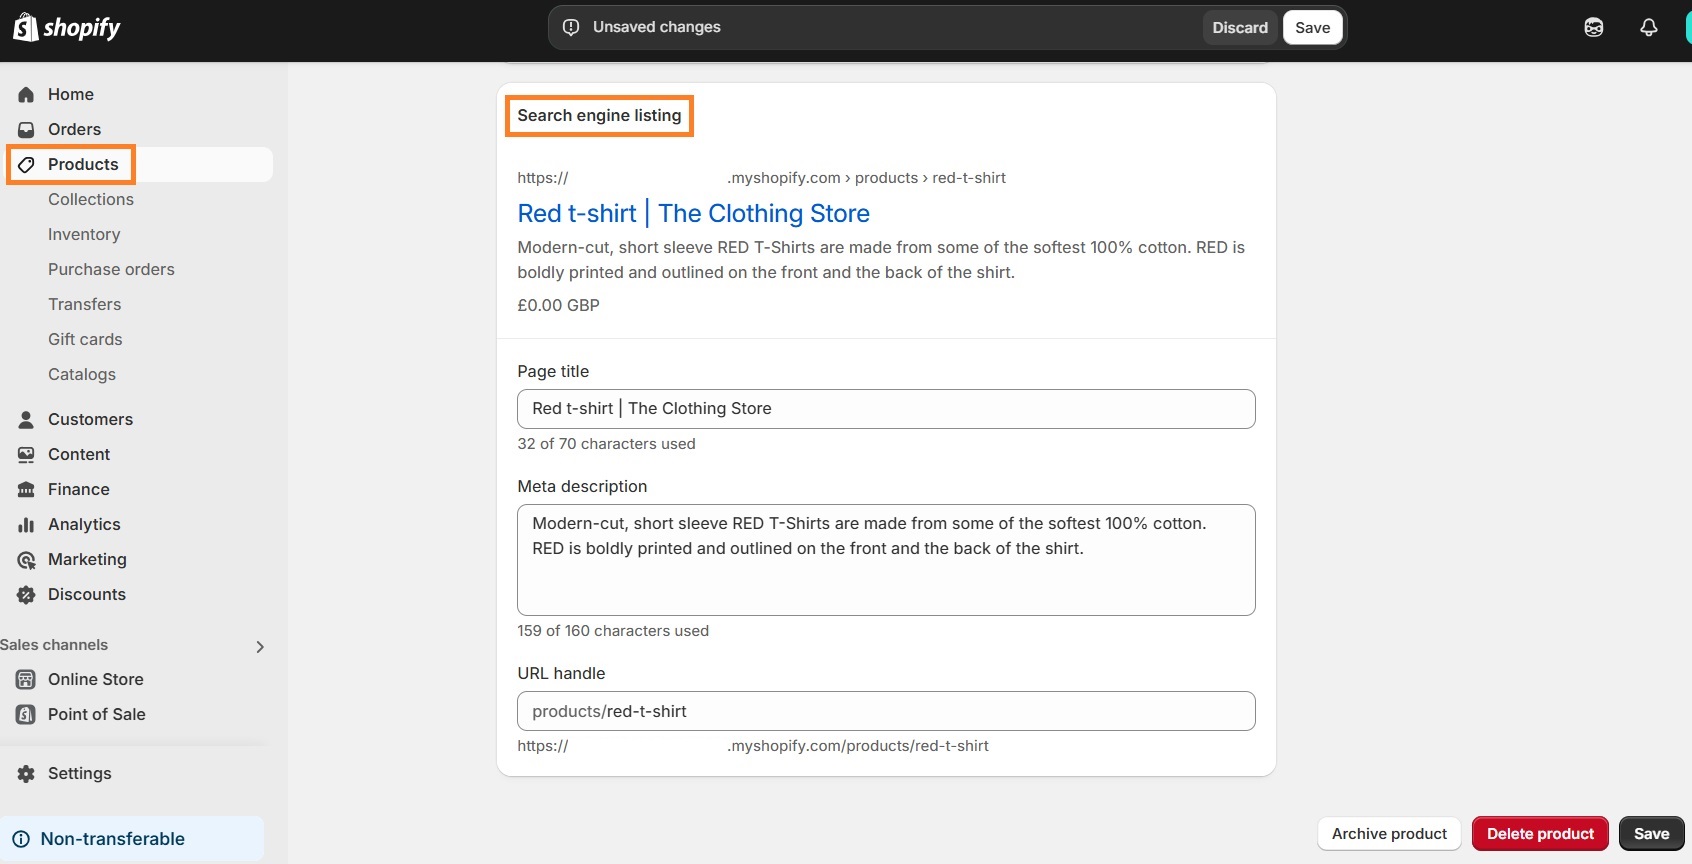The width and height of the screenshot is (1692, 864).
Task: Click into the Meta description textarea
Action: coord(886,560)
